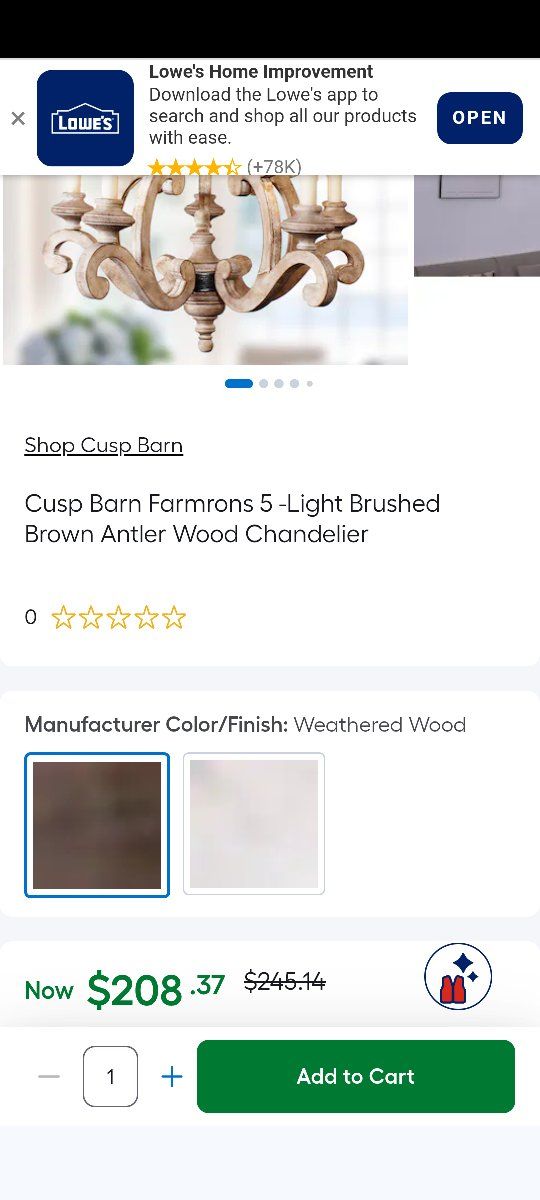Image resolution: width=540 pixels, height=1200 pixels.
Task: Select the Weathered Wood brown swatch
Action: [97, 825]
